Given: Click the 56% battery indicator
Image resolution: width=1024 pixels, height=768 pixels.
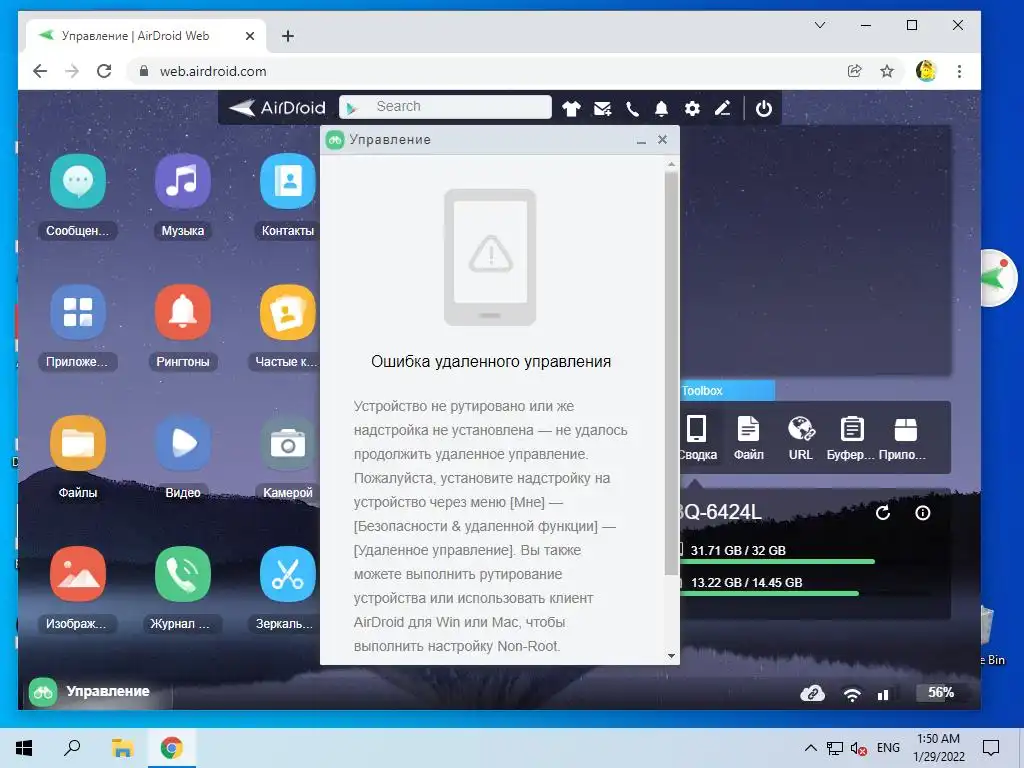Looking at the screenshot, I should point(940,693).
